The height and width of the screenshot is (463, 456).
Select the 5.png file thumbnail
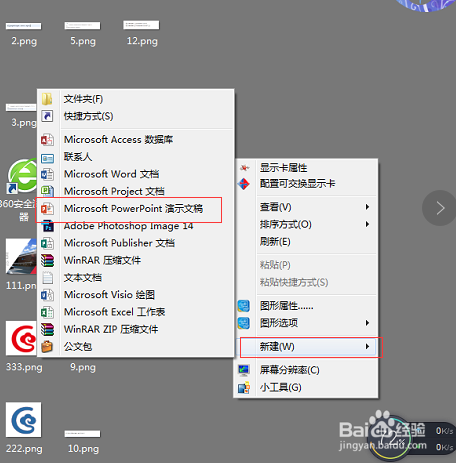pyautogui.click(x=82, y=26)
